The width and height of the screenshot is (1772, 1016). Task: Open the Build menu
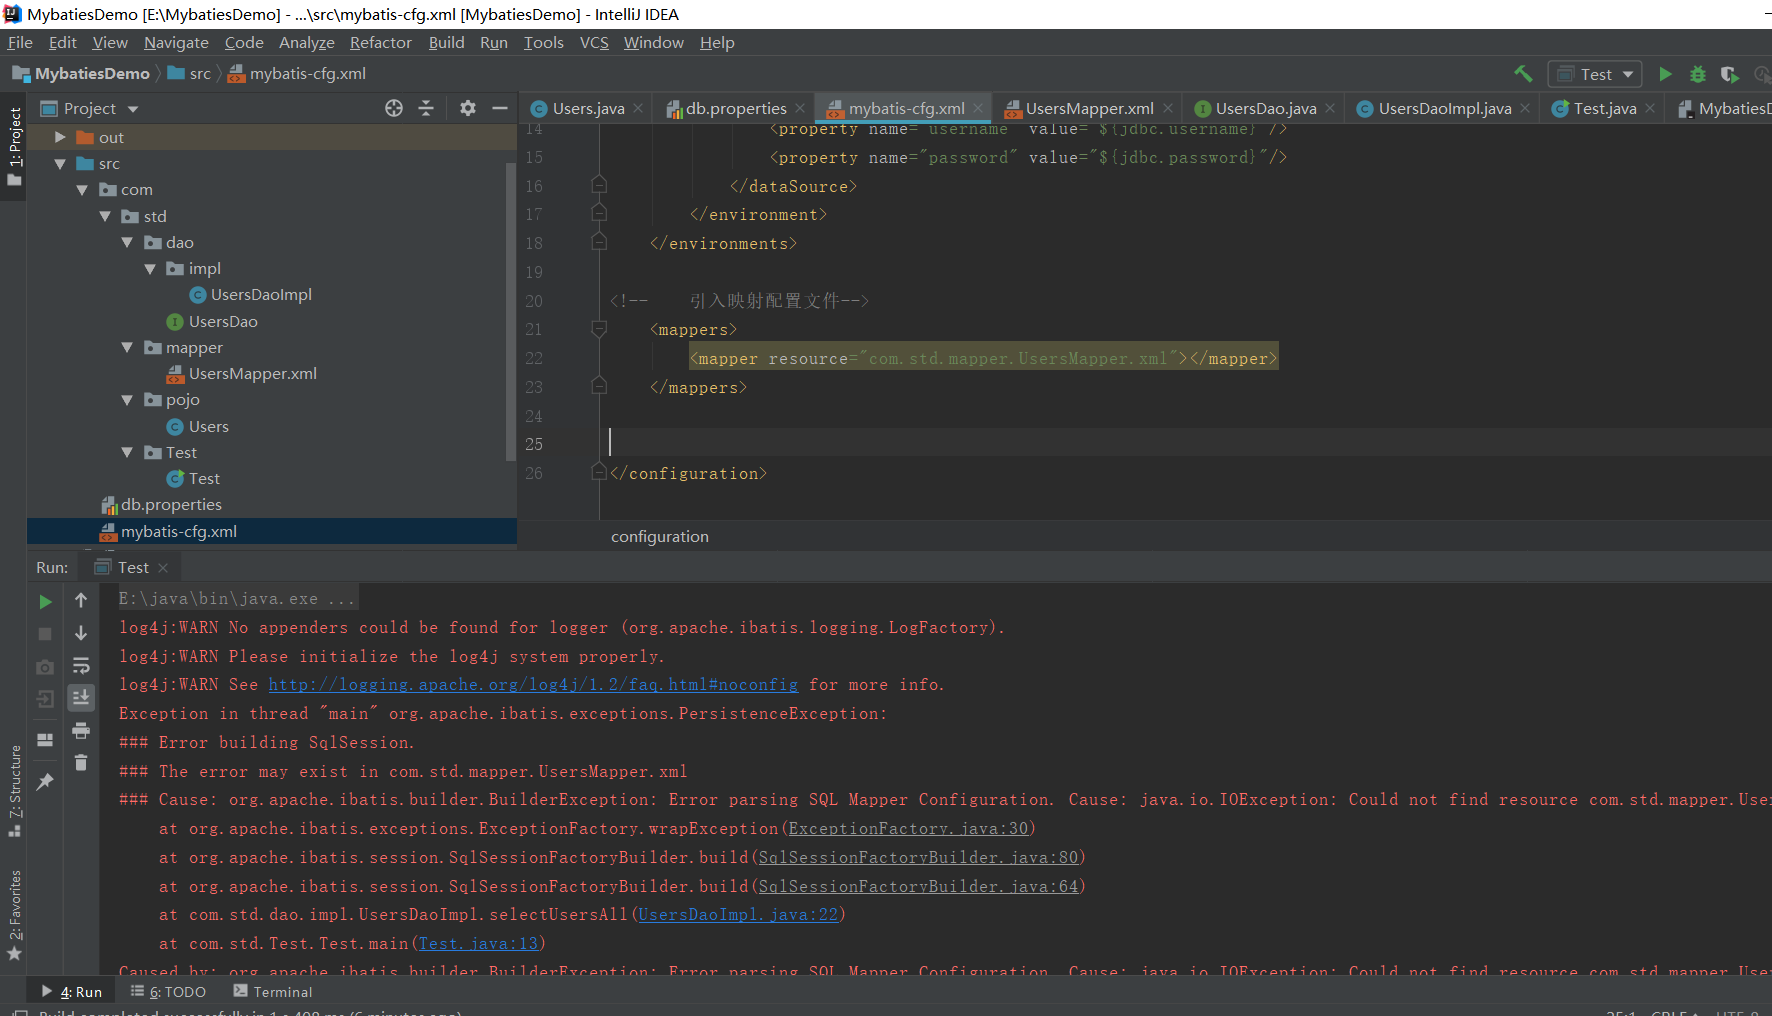[446, 42]
